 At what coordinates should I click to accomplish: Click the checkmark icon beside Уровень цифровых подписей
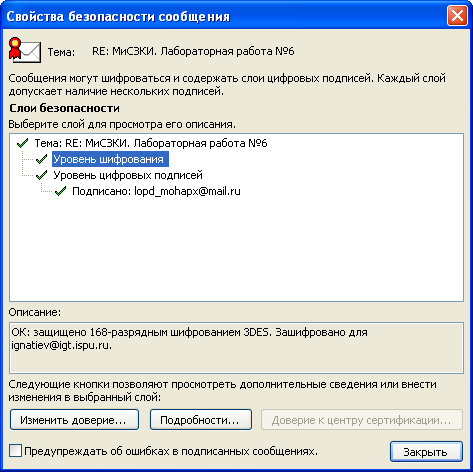pos(41,175)
